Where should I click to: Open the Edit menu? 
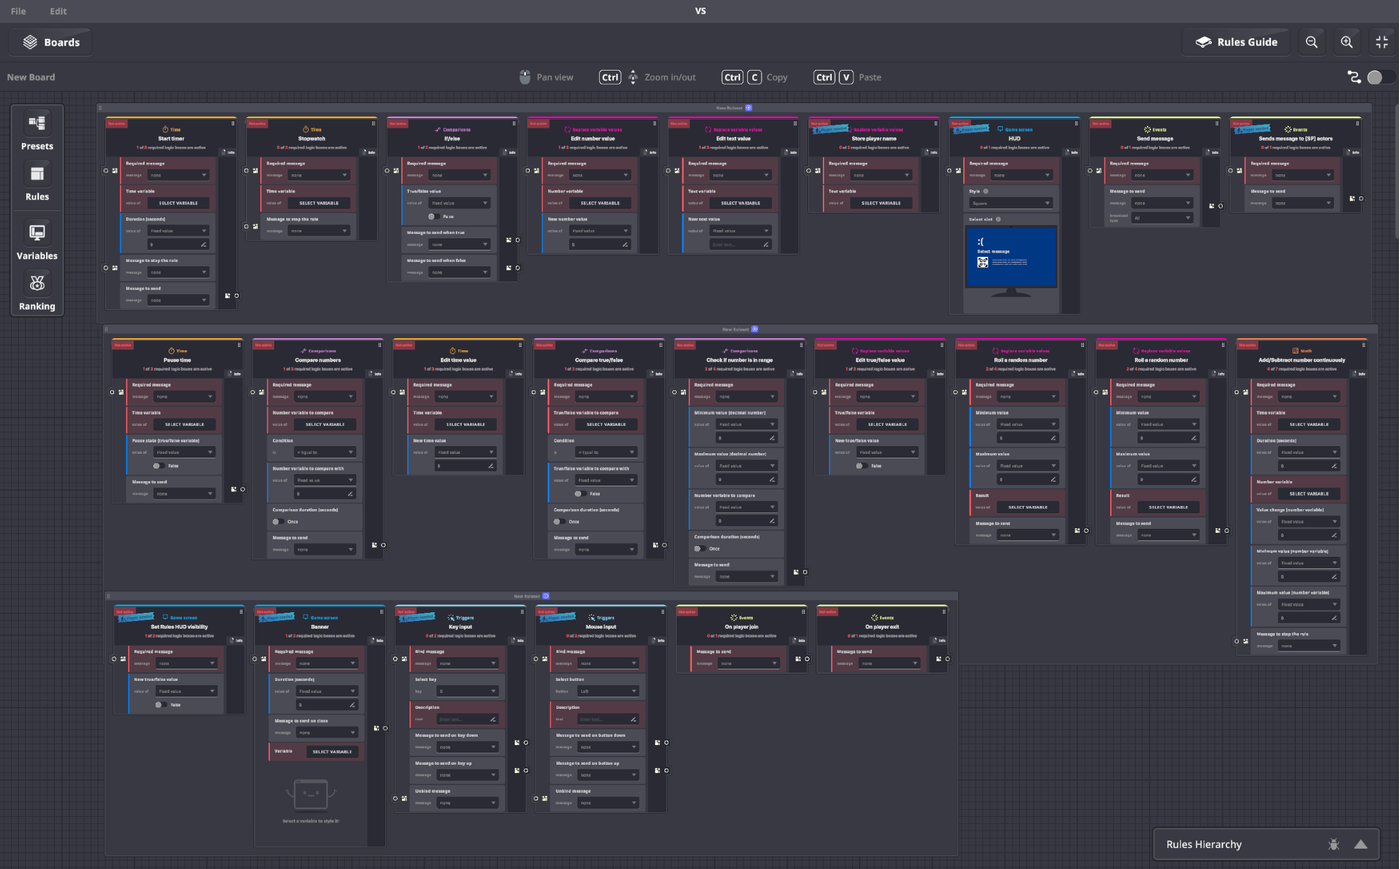point(58,11)
